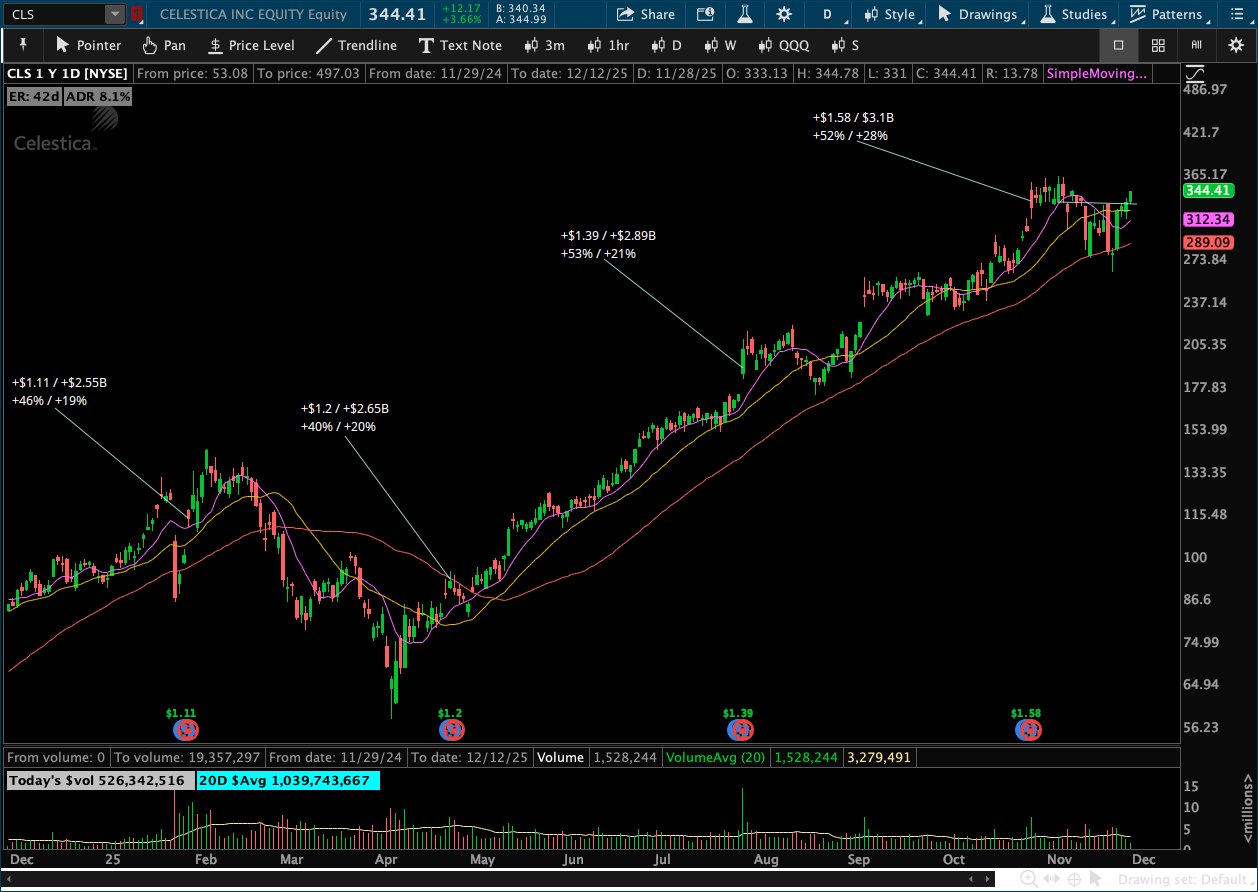
Task: Select the Text Note tool
Action: [460, 45]
